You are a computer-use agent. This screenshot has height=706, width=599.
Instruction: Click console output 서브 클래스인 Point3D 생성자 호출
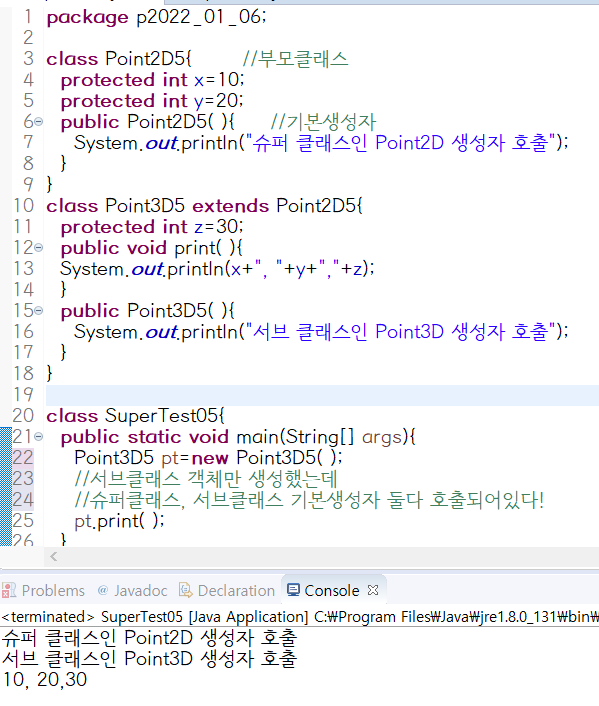click(149, 659)
